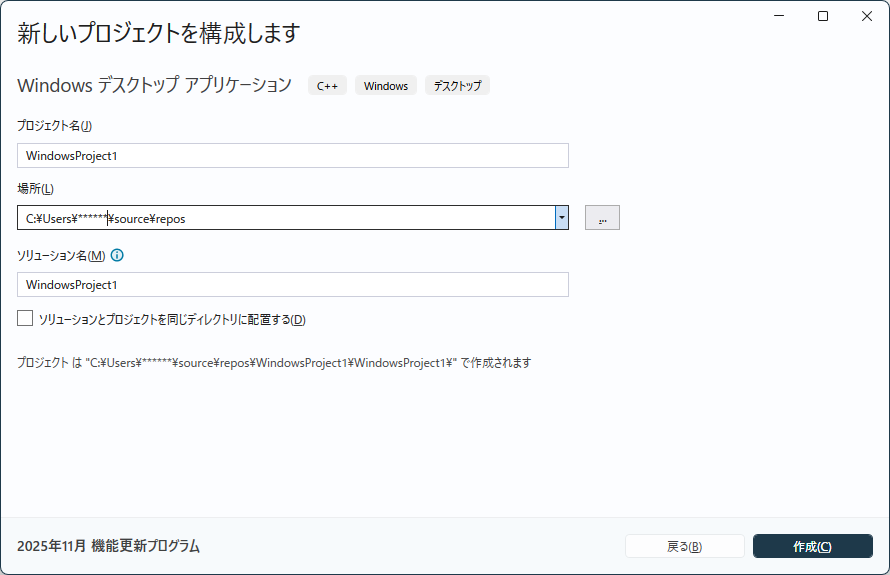Viewport: 890px width, 575px height.
Task: Click into the ソリューション名 text field
Action: [x=292, y=285]
